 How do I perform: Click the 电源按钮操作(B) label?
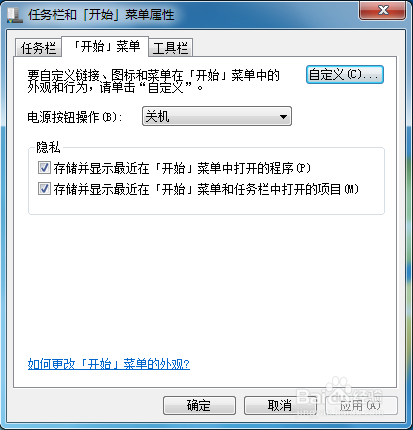[x=75, y=117]
